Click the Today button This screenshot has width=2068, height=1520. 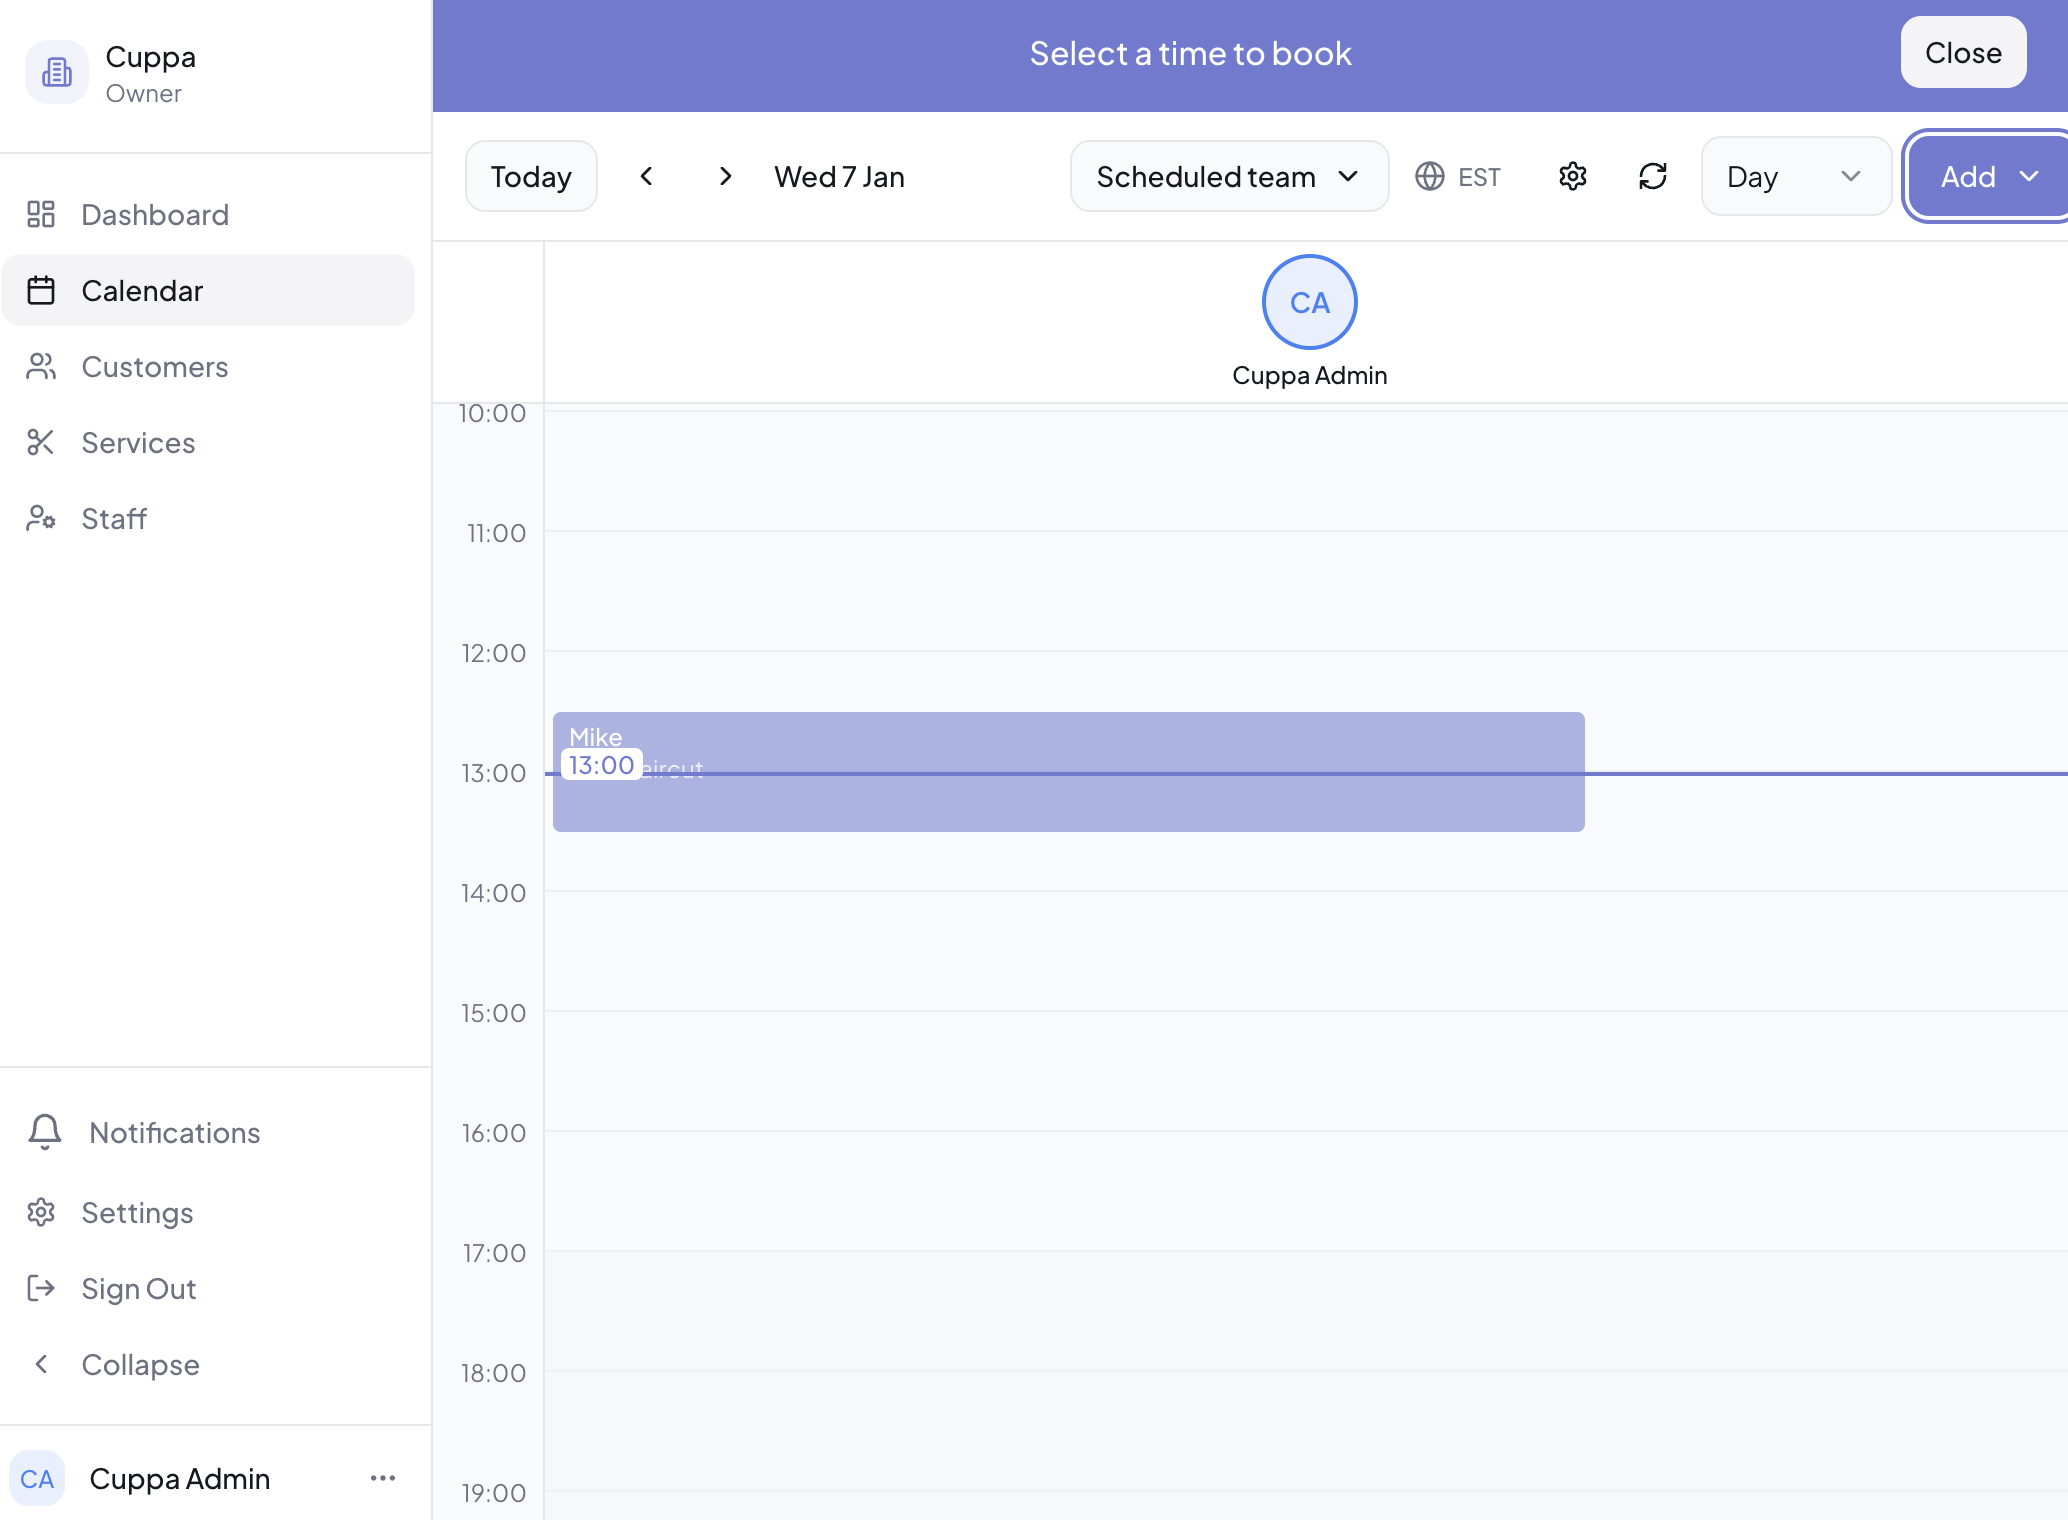tap(531, 176)
